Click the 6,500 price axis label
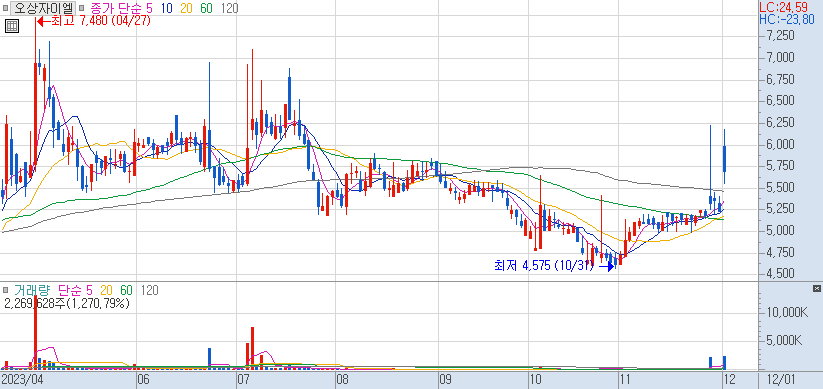Viewport: 823px width, 389px height. coord(780,101)
